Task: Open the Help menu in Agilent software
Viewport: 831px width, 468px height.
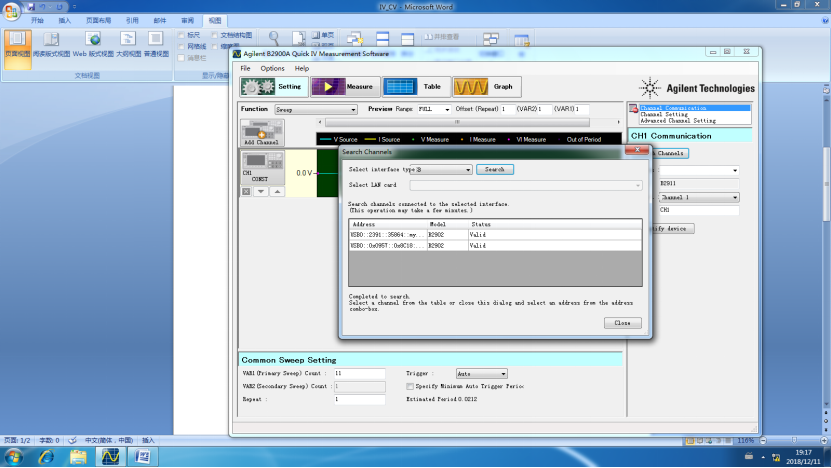Action: click(302, 68)
